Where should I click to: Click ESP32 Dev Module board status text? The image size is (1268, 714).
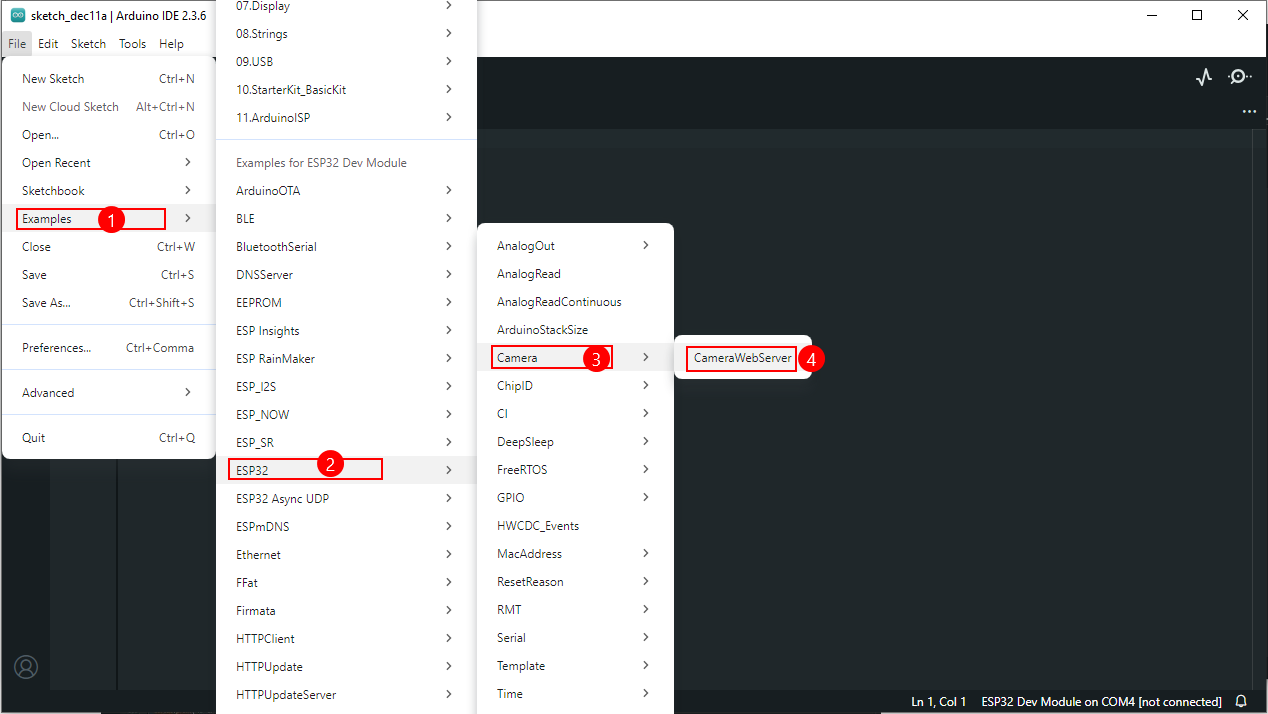coord(1101,702)
